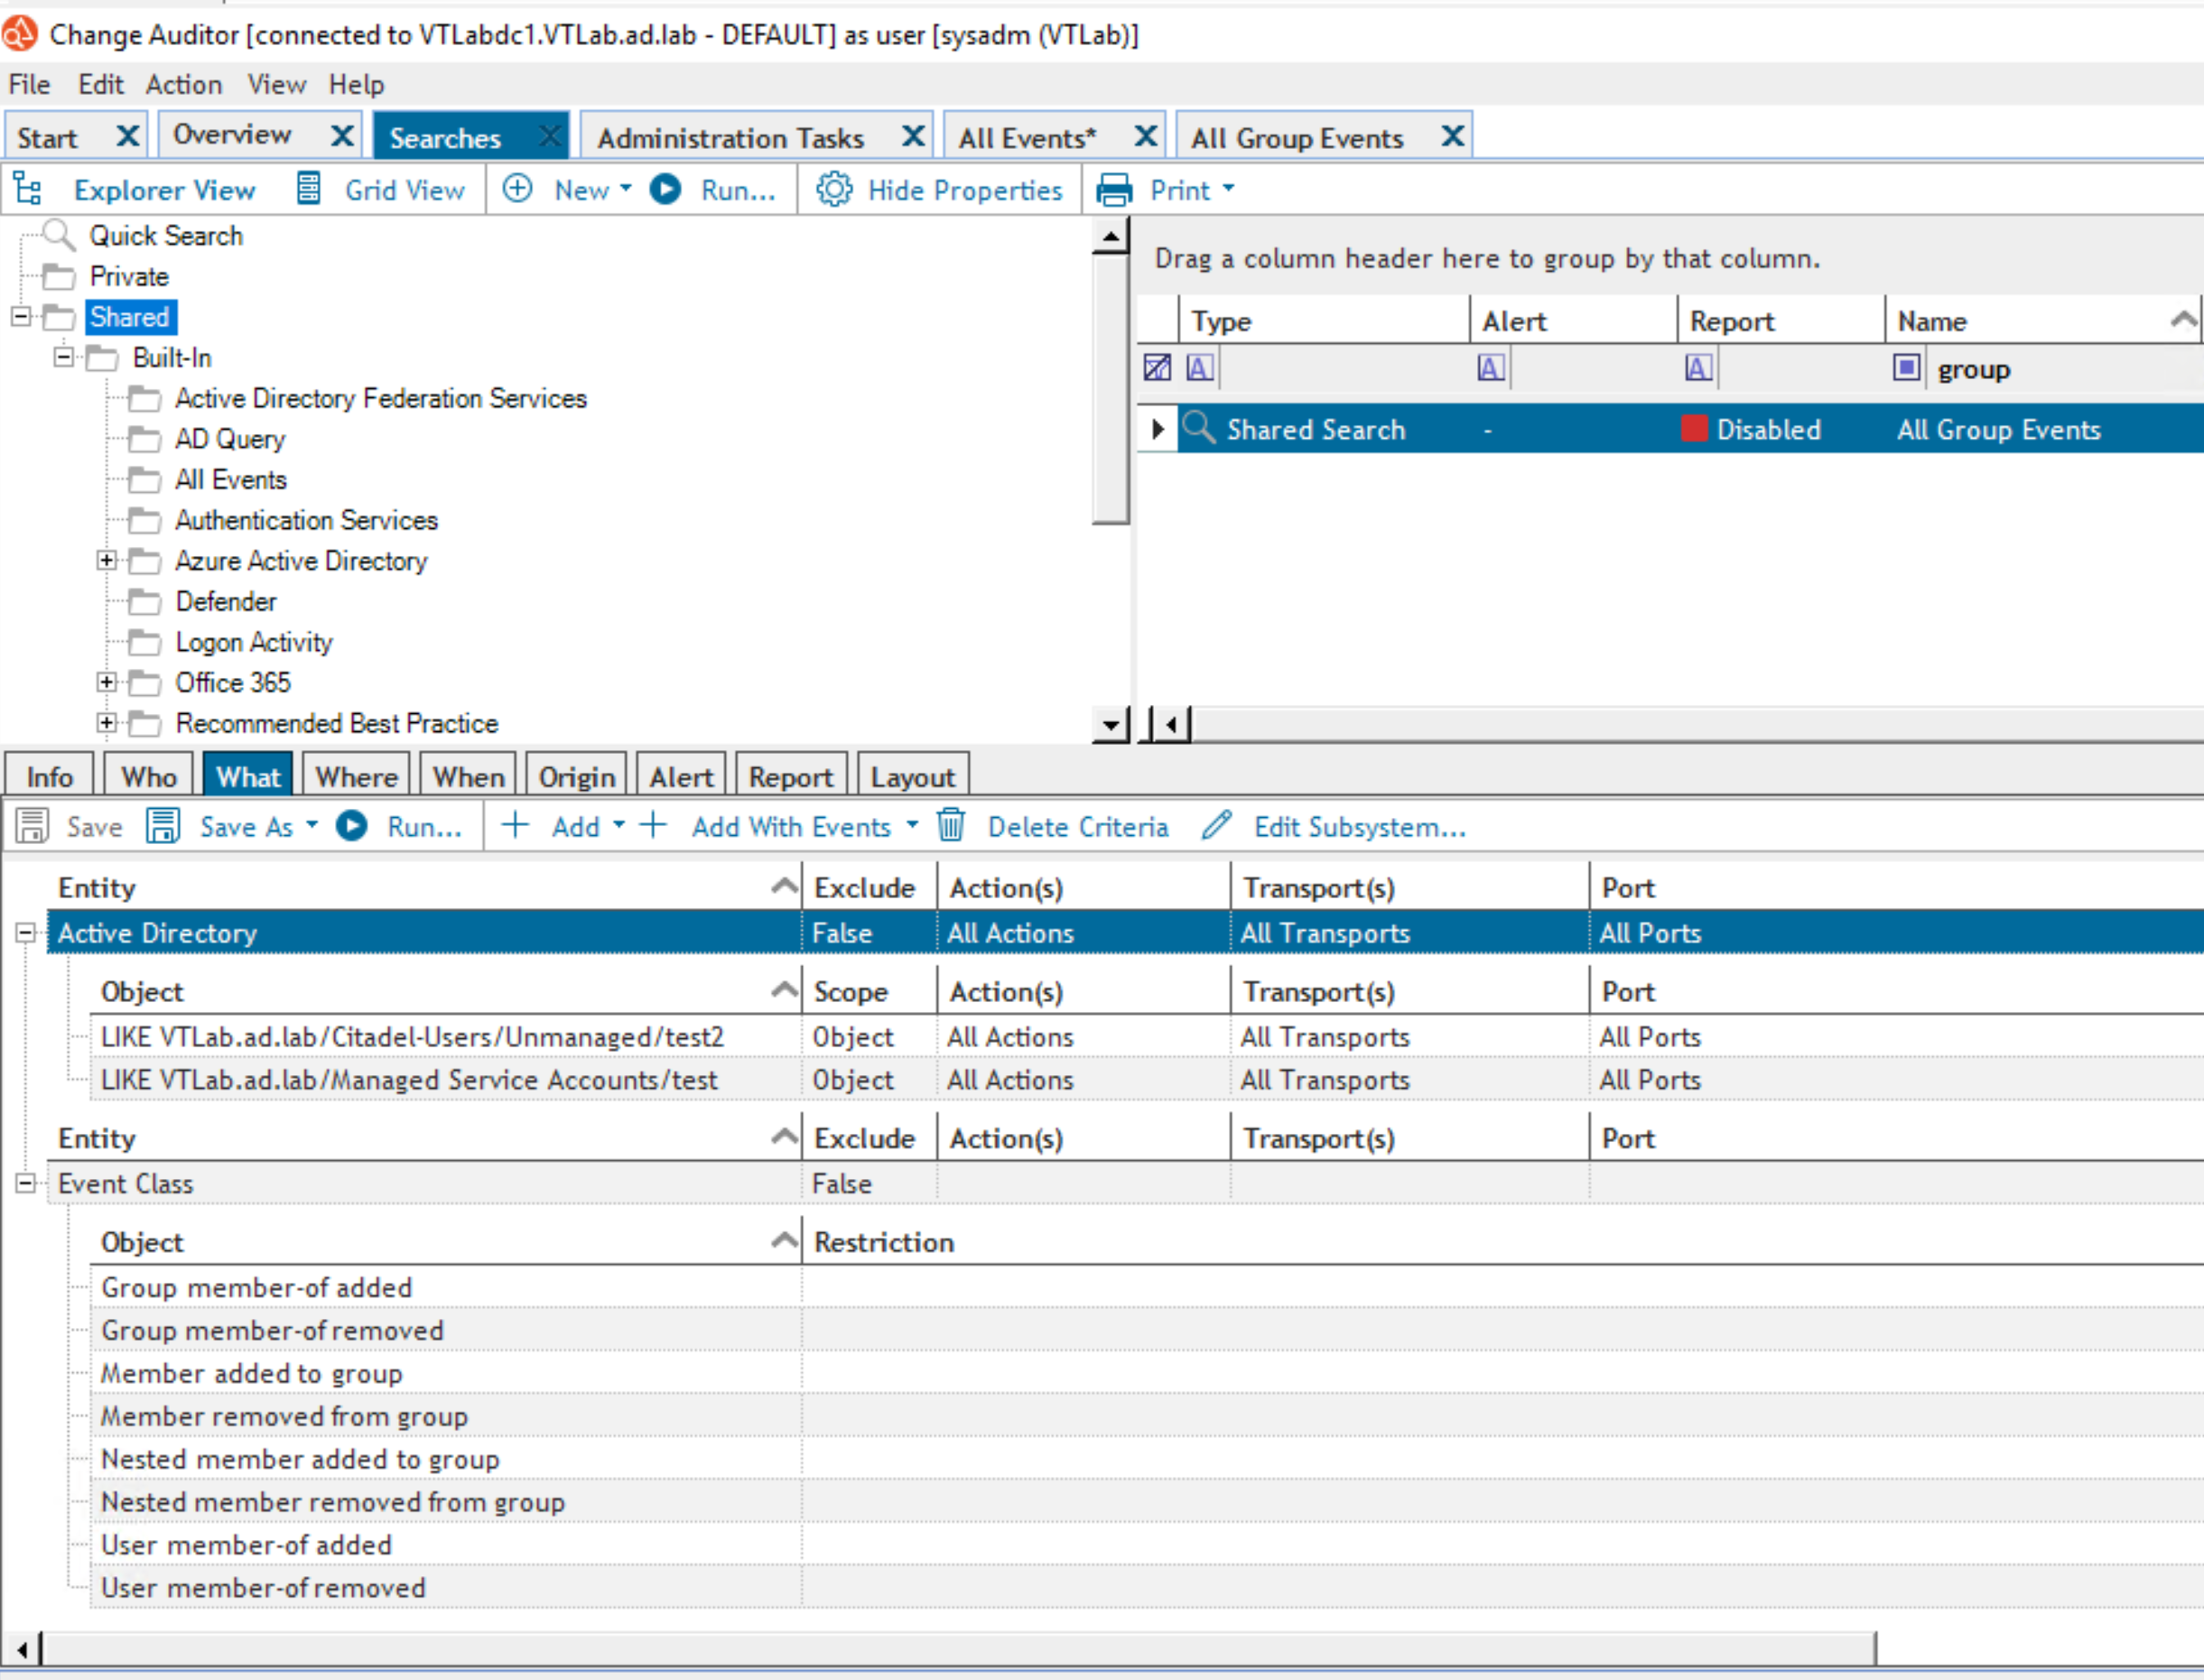Open the File menu
Image resolution: width=2204 pixels, height=1680 pixels.
pos(29,84)
